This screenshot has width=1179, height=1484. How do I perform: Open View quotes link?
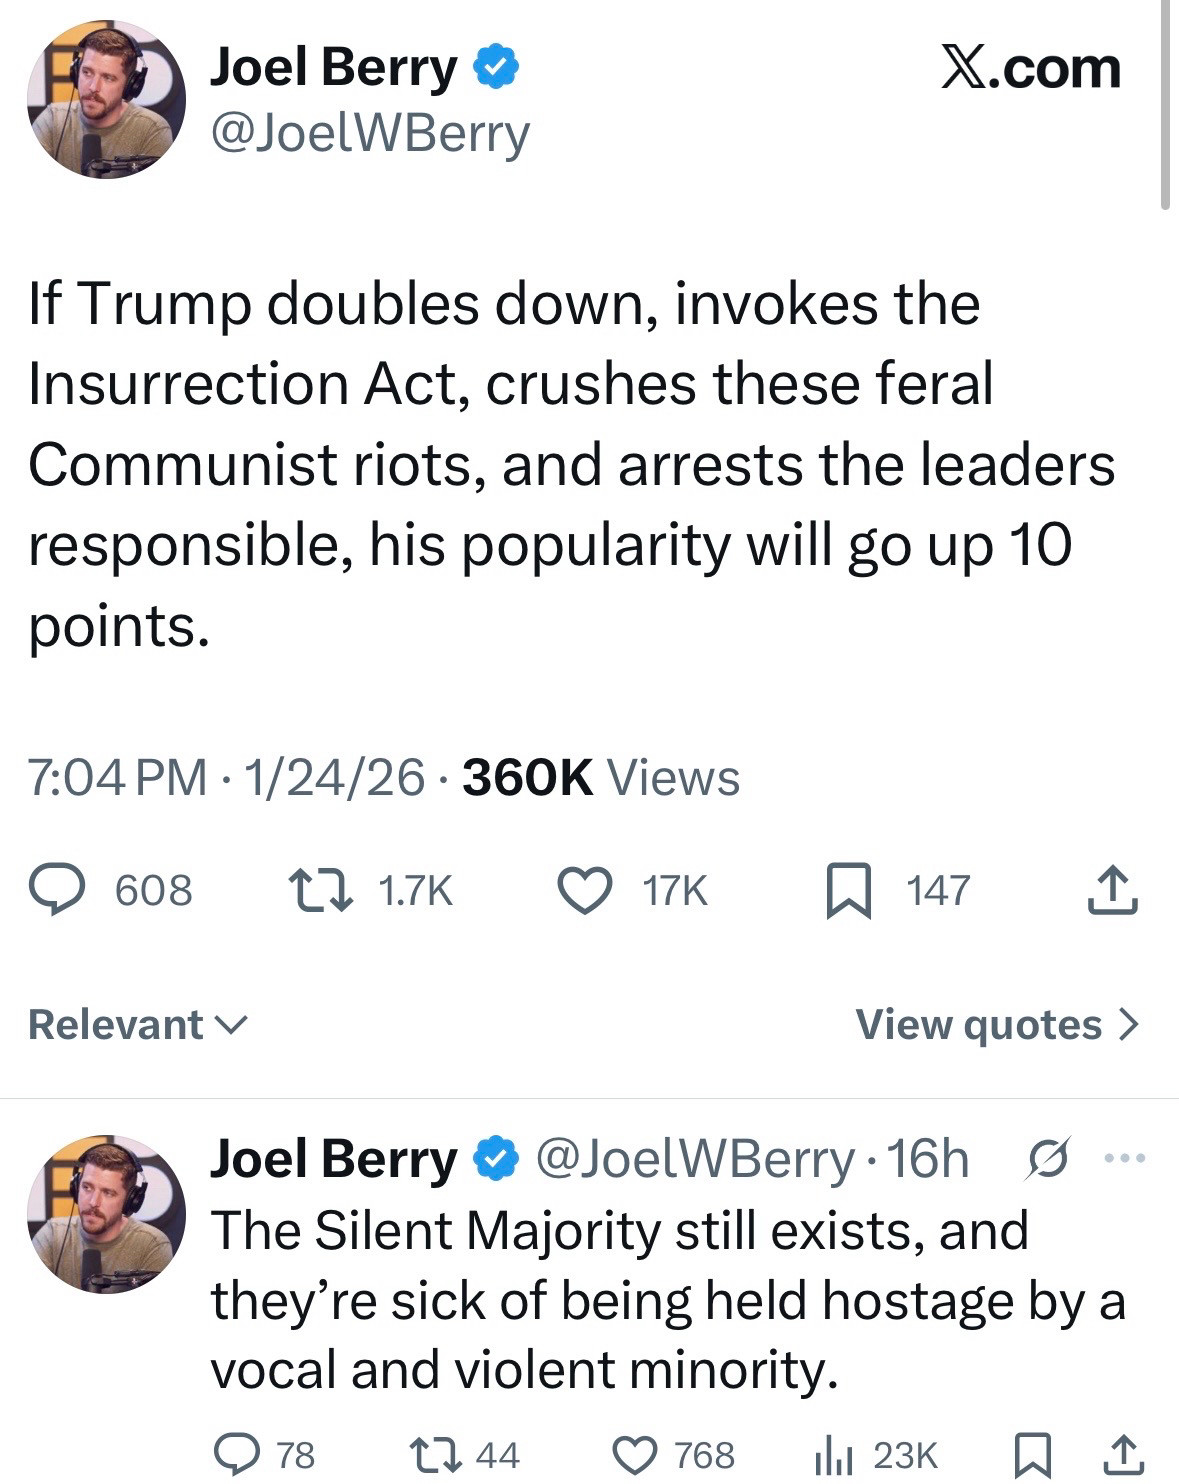978,1024
